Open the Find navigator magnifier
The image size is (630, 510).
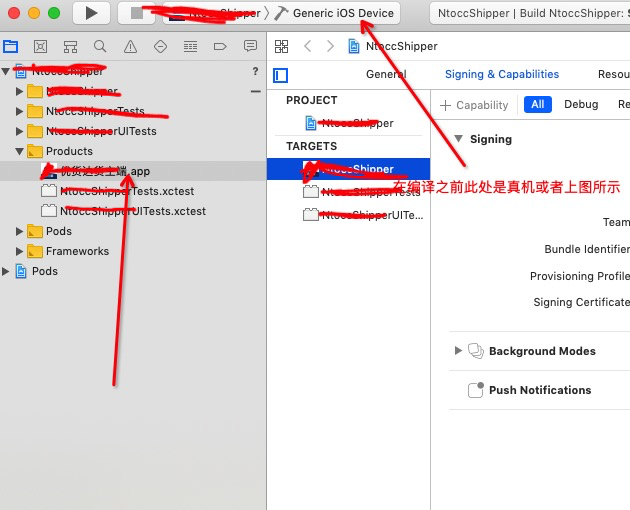pos(100,47)
